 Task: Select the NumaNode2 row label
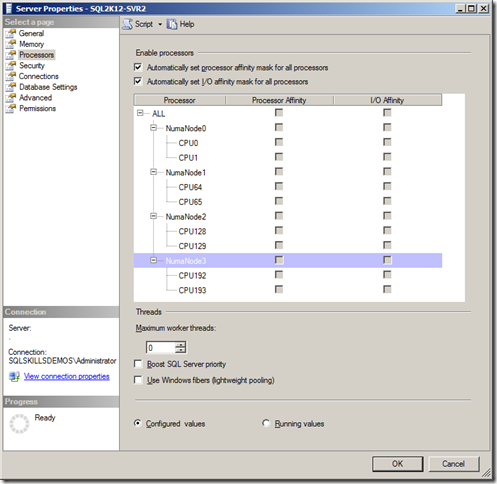coord(186,217)
